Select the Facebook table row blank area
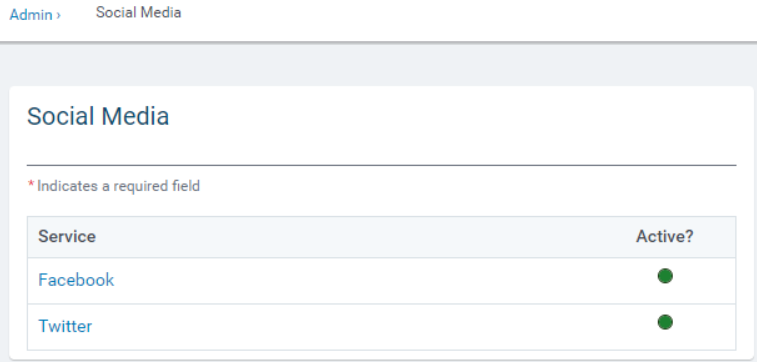 pos(381,280)
